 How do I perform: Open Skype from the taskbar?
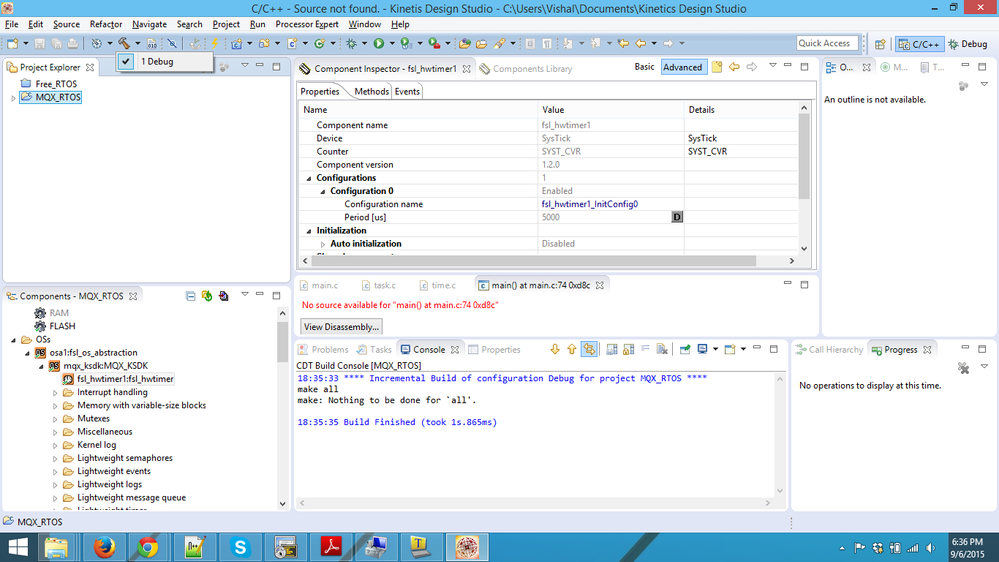tap(240, 547)
